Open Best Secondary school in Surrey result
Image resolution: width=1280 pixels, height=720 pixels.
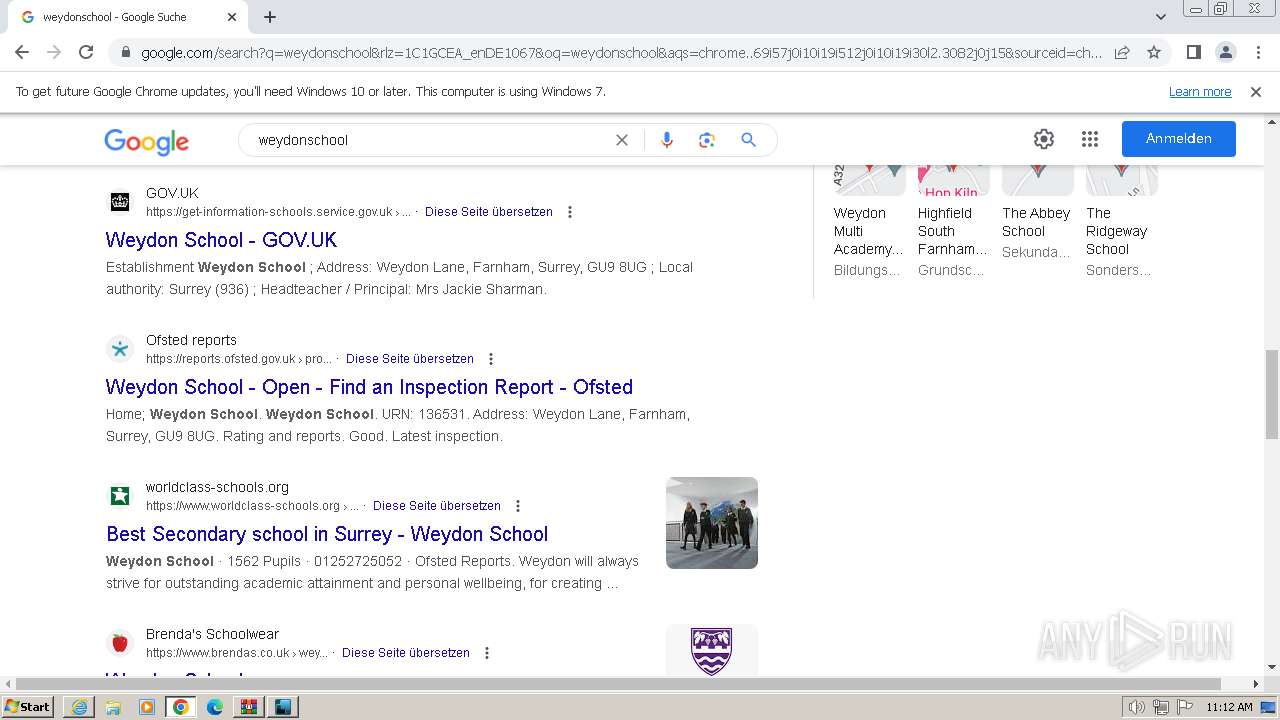(327, 534)
